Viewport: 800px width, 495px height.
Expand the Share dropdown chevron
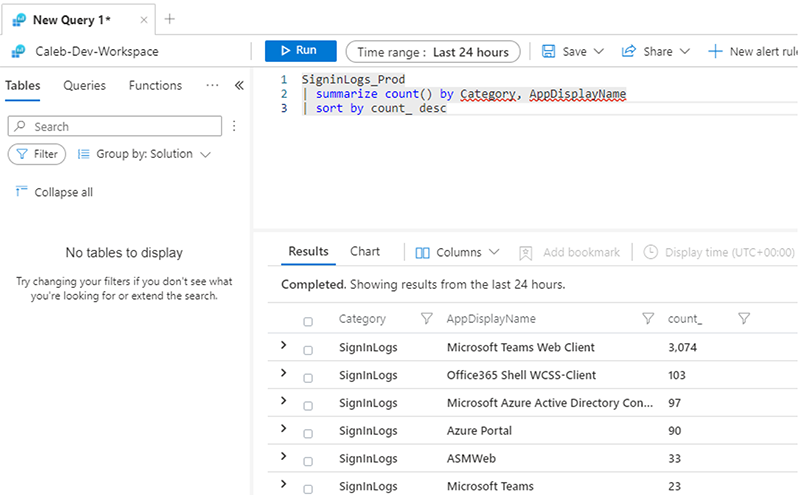pos(685,51)
